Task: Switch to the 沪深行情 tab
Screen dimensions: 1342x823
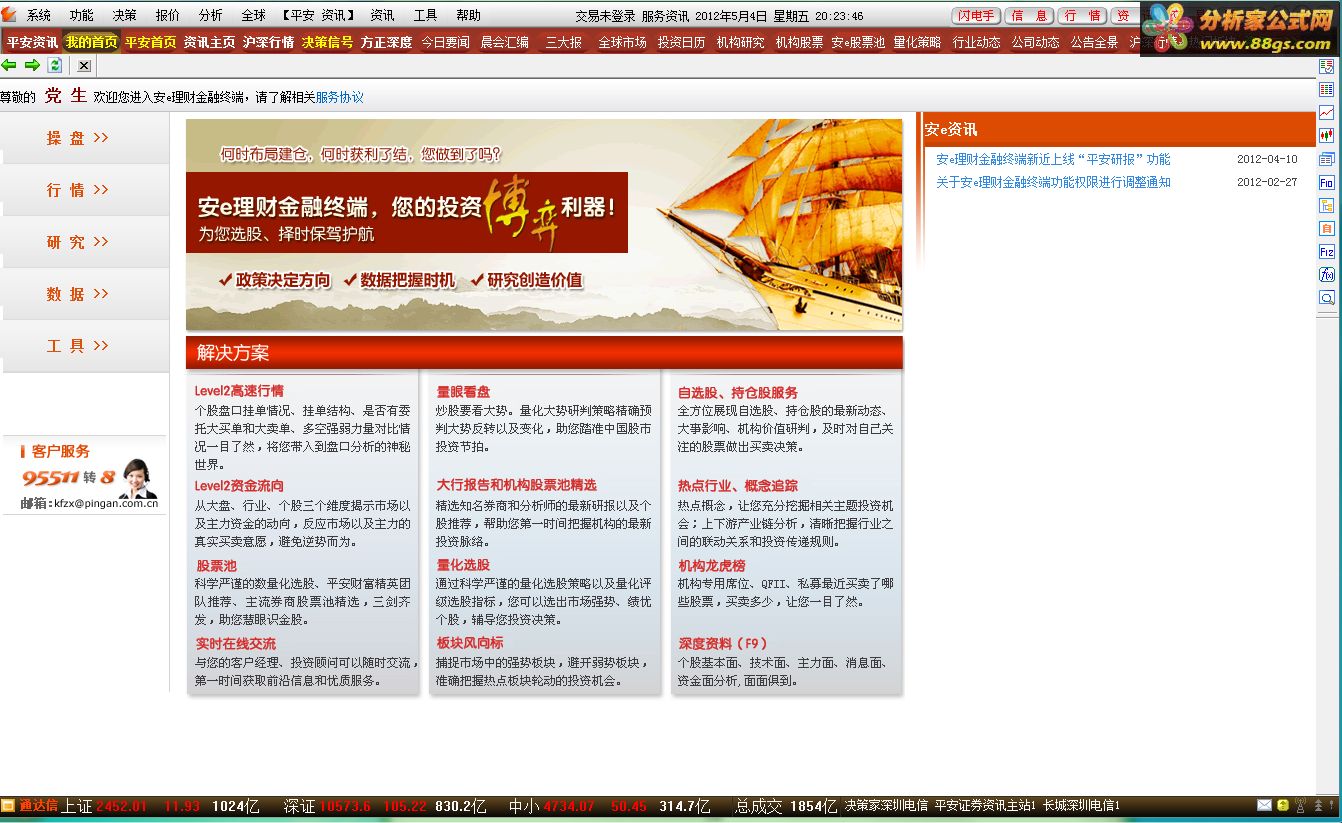Action: (x=268, y=42)
